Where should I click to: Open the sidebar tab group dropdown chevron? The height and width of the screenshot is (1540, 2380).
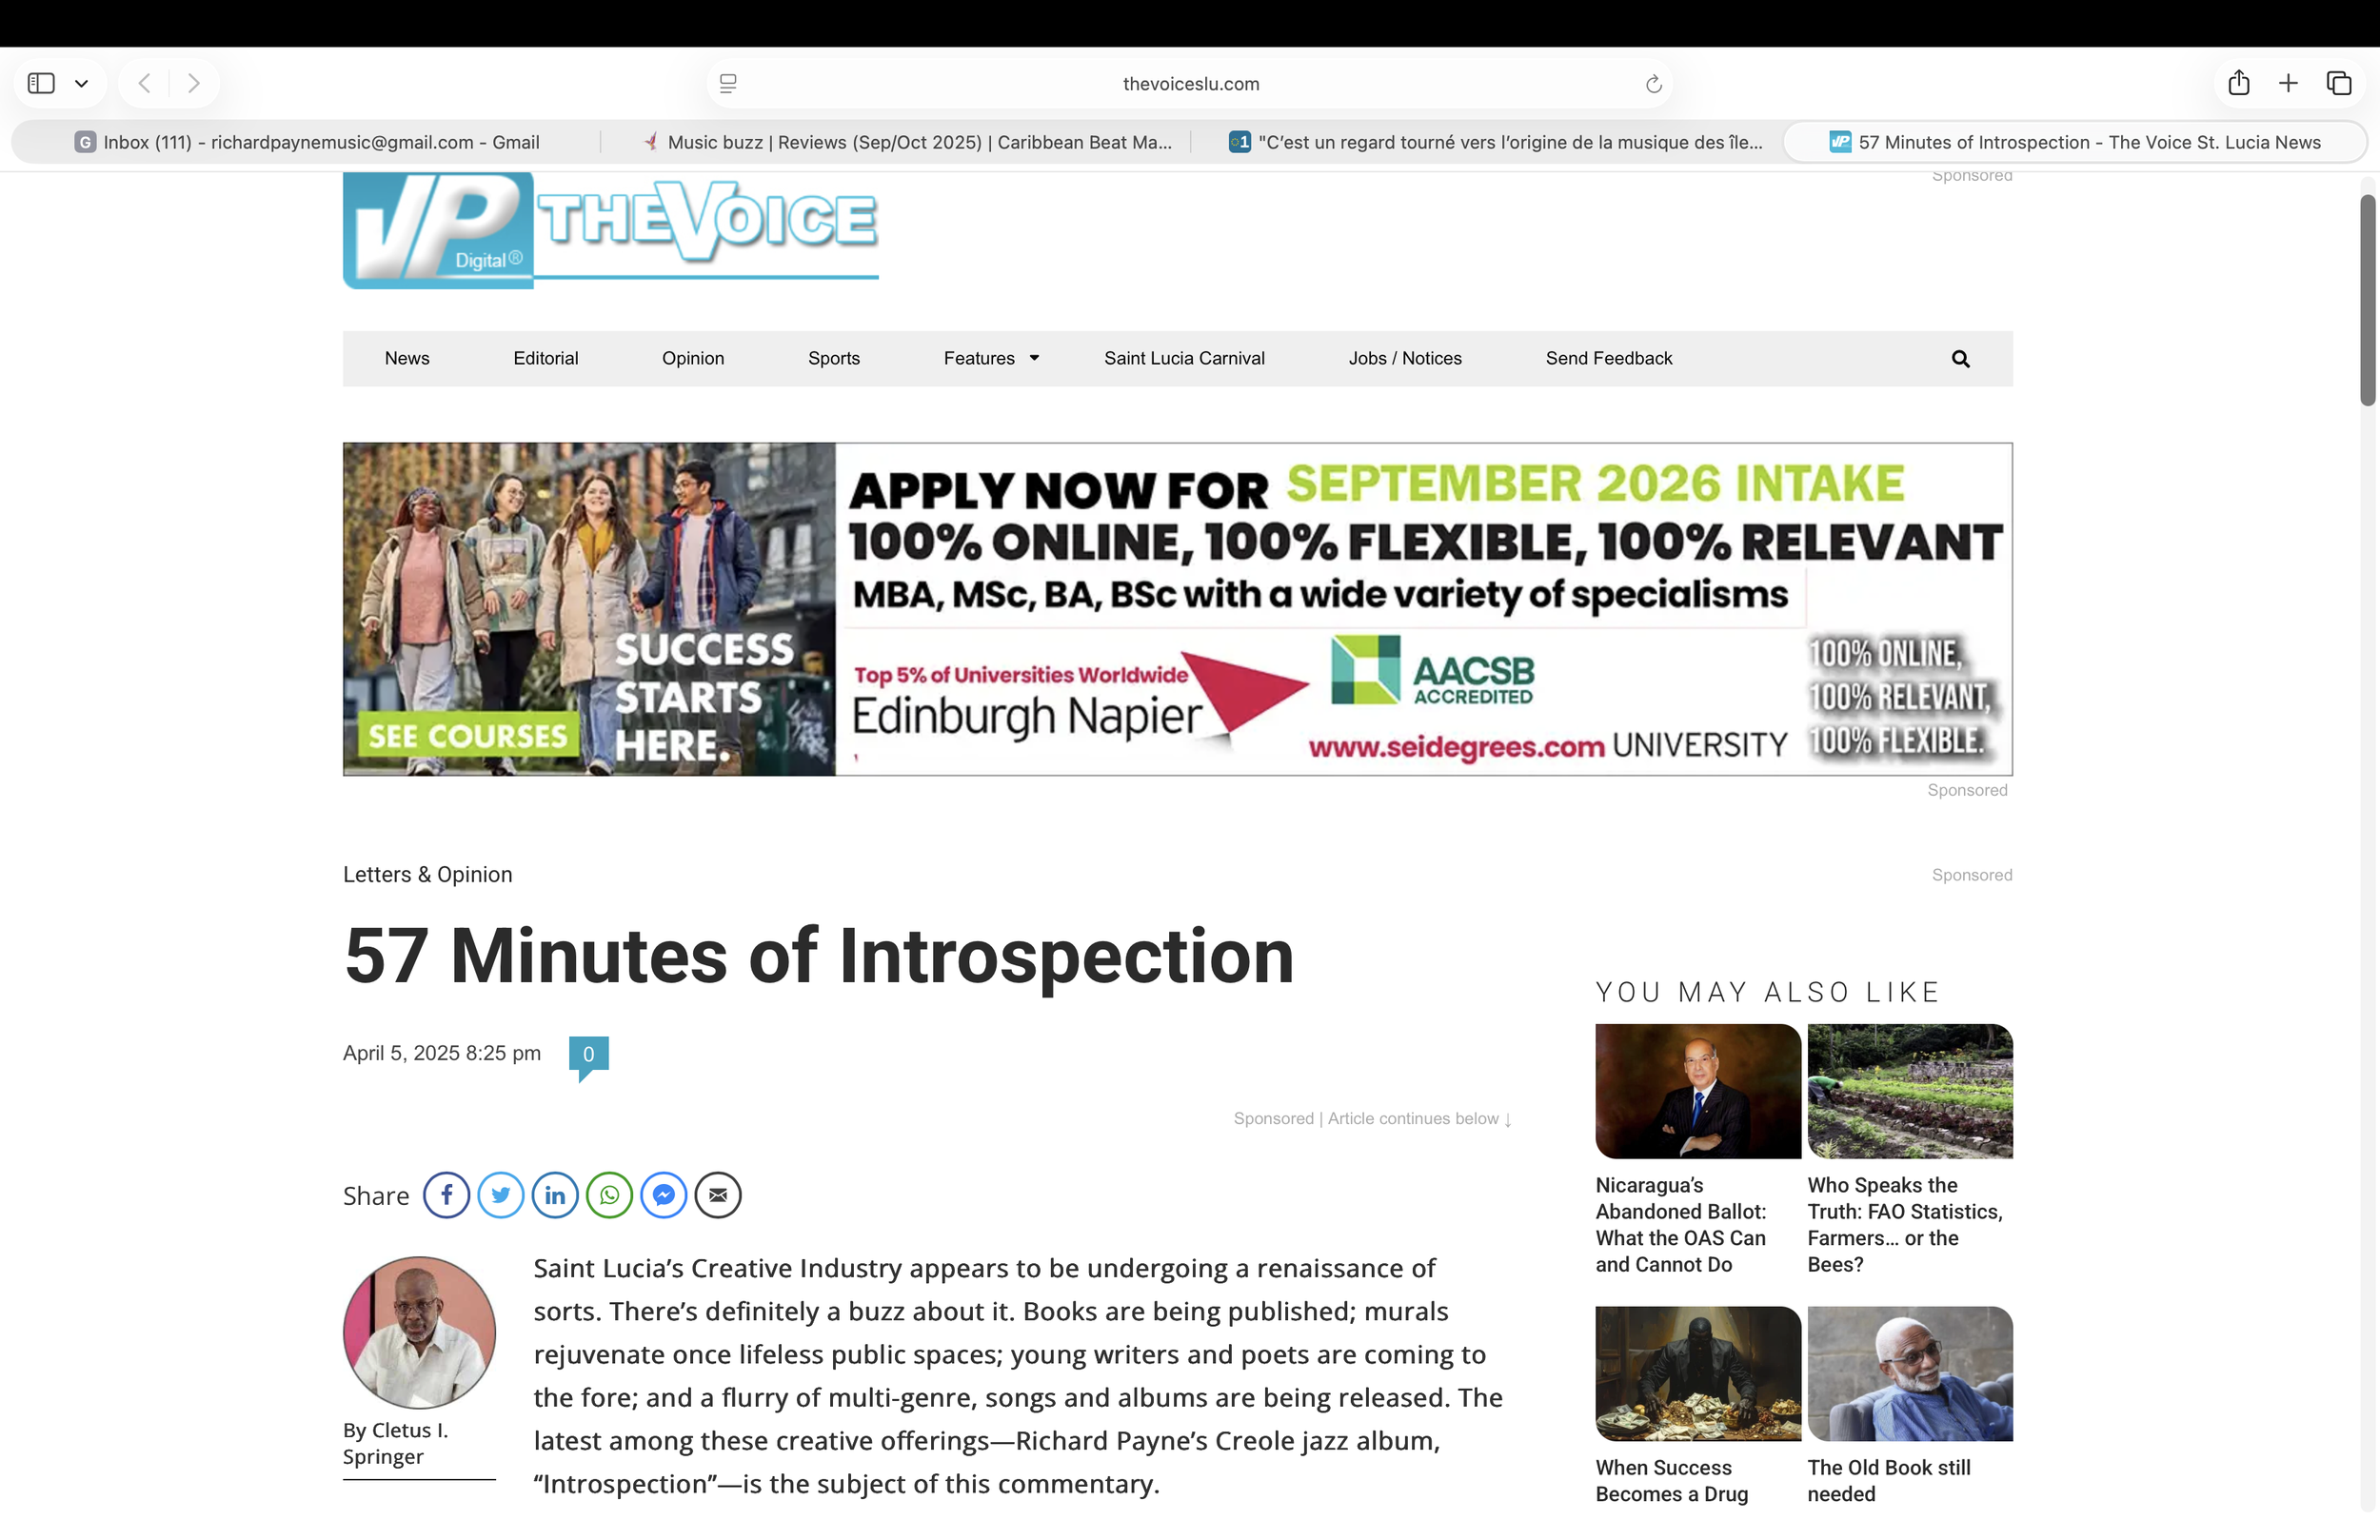pyautogui.click(x=82, y=83)
